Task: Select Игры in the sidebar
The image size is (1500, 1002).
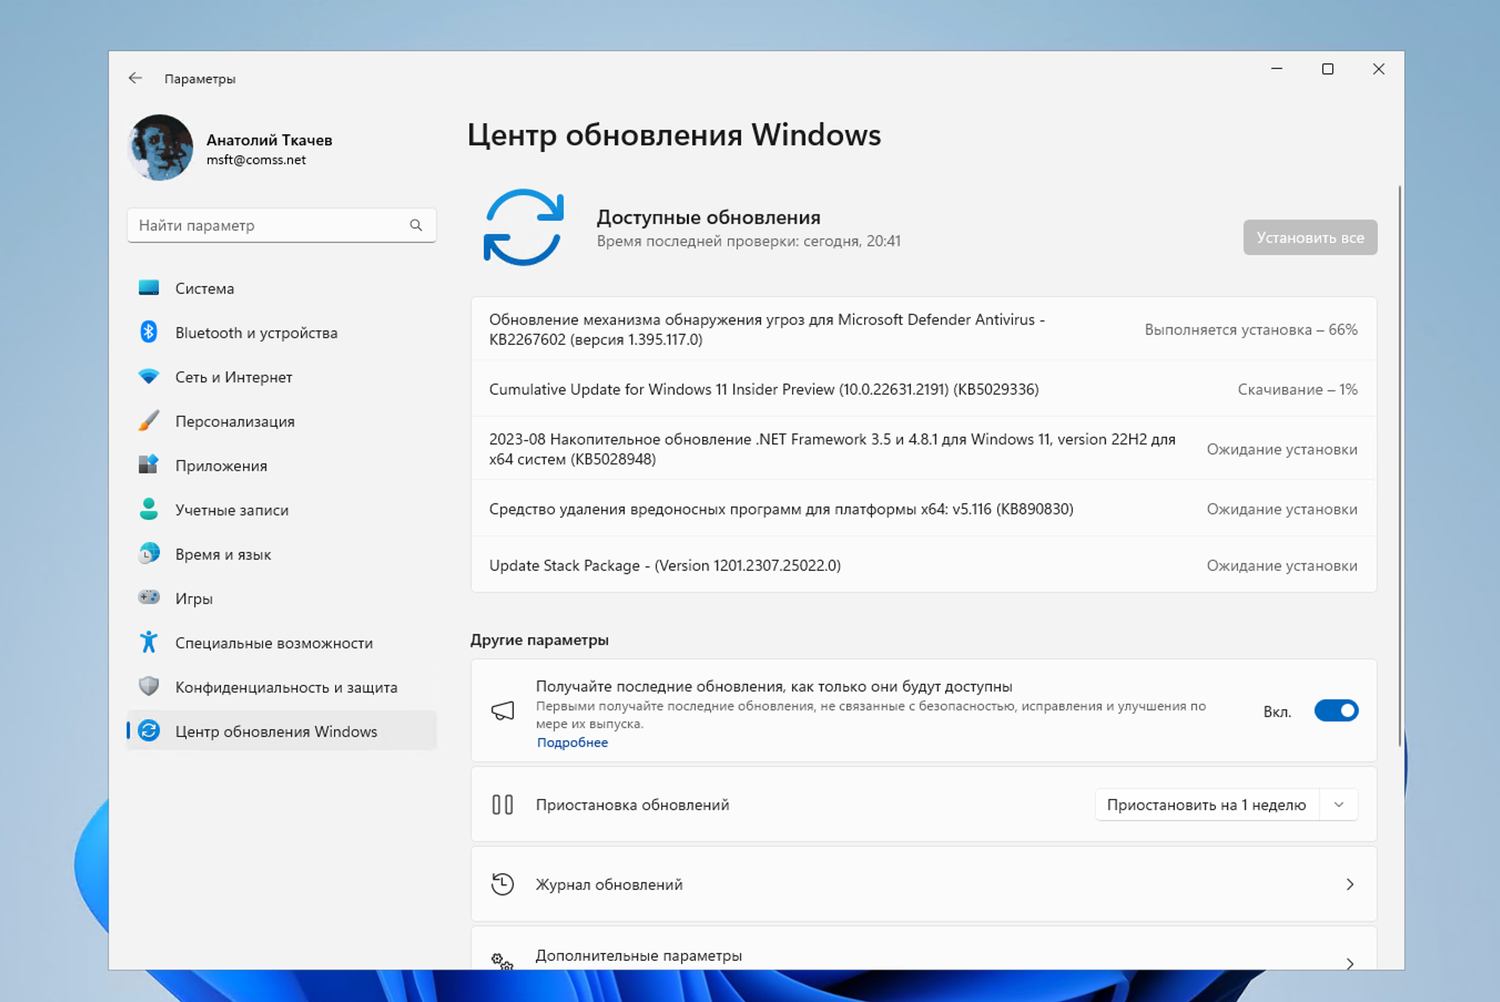Action: click(282, 598)
